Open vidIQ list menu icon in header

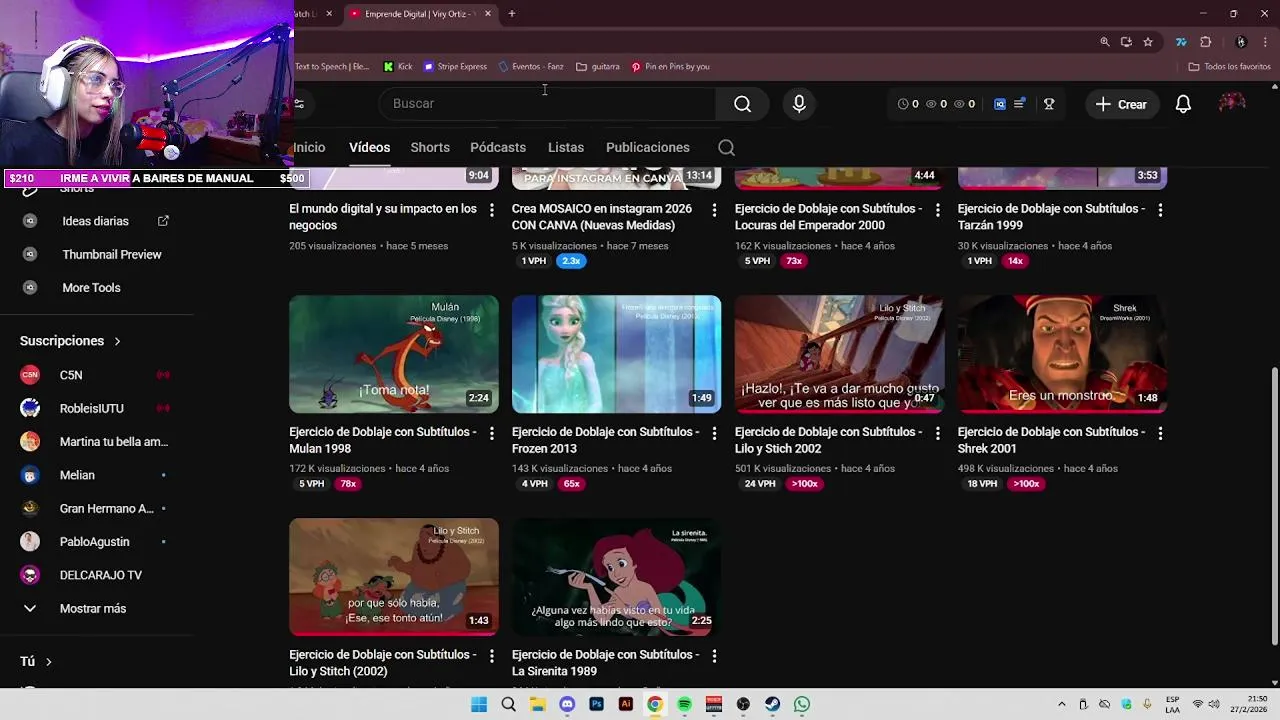pos(1019,104)
